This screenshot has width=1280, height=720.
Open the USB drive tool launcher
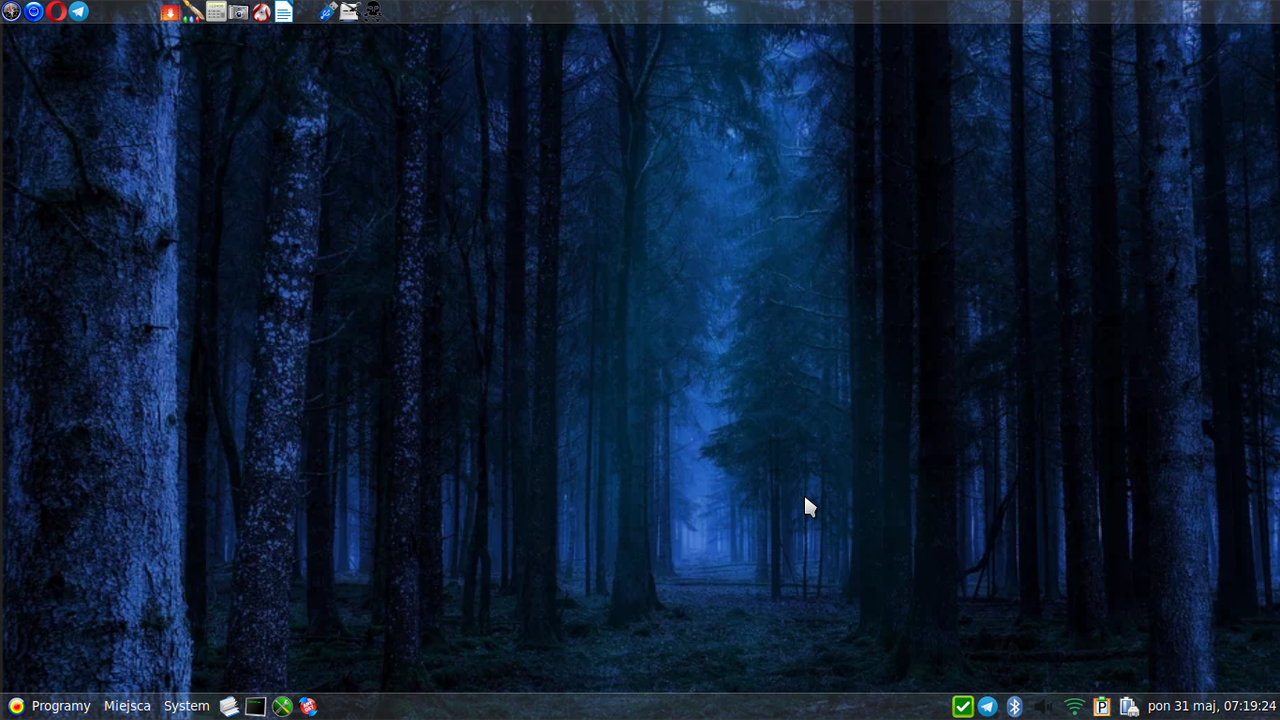[327, 12]
